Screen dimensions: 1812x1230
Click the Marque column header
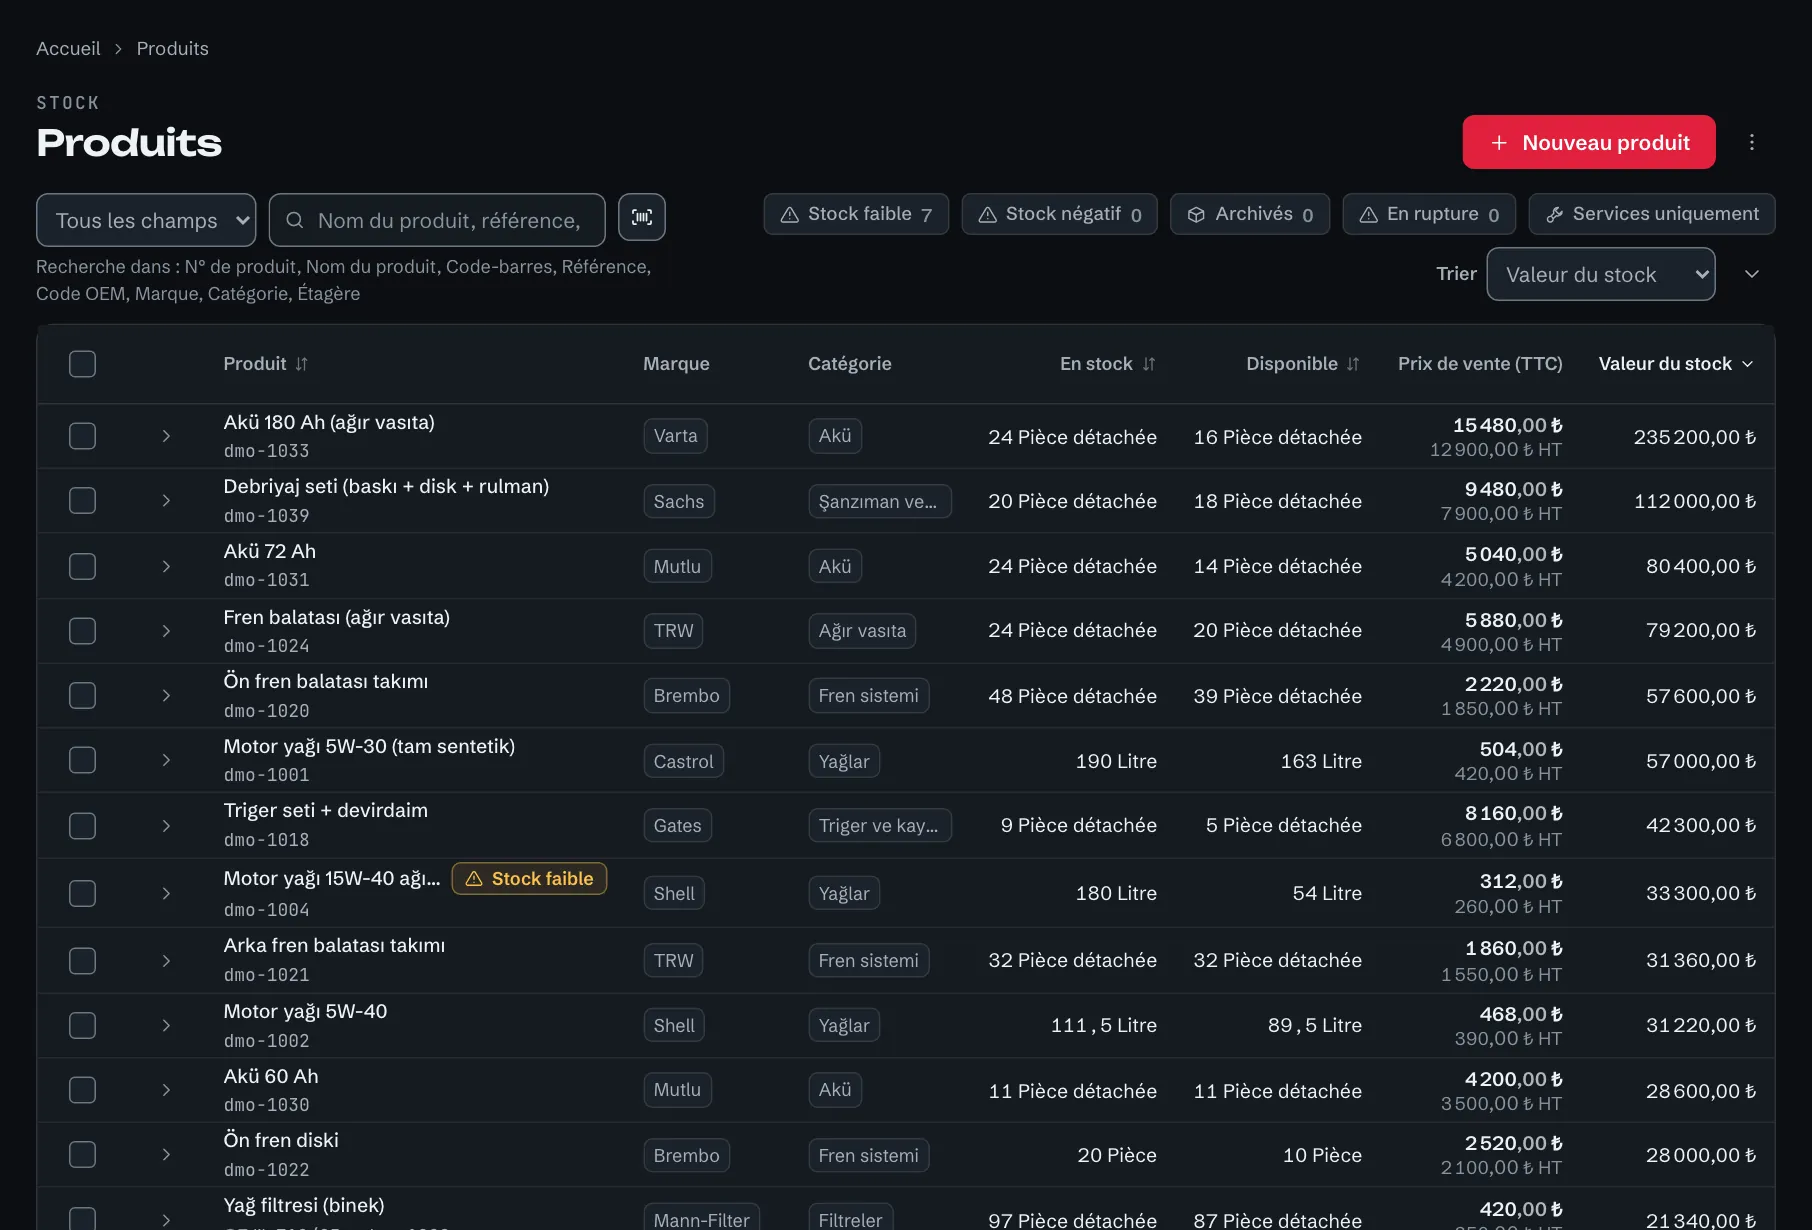(676, 364)
